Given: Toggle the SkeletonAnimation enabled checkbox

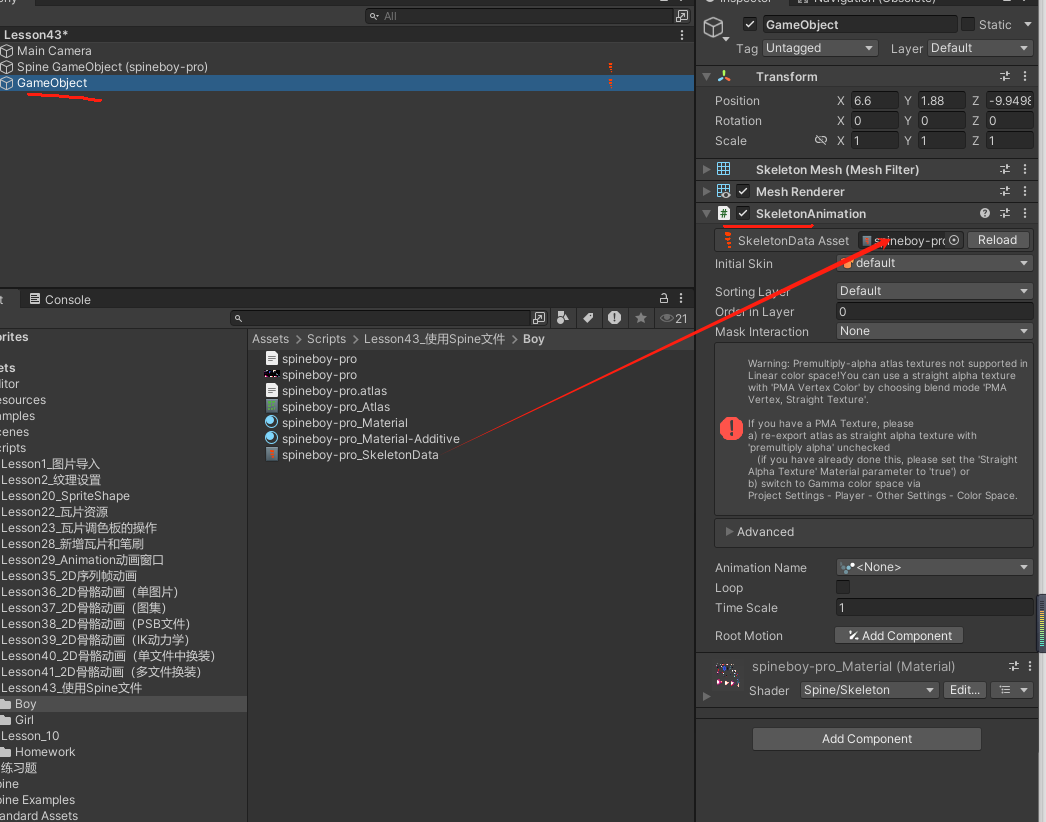Looking at the screenshot, I should click(743, 214).
